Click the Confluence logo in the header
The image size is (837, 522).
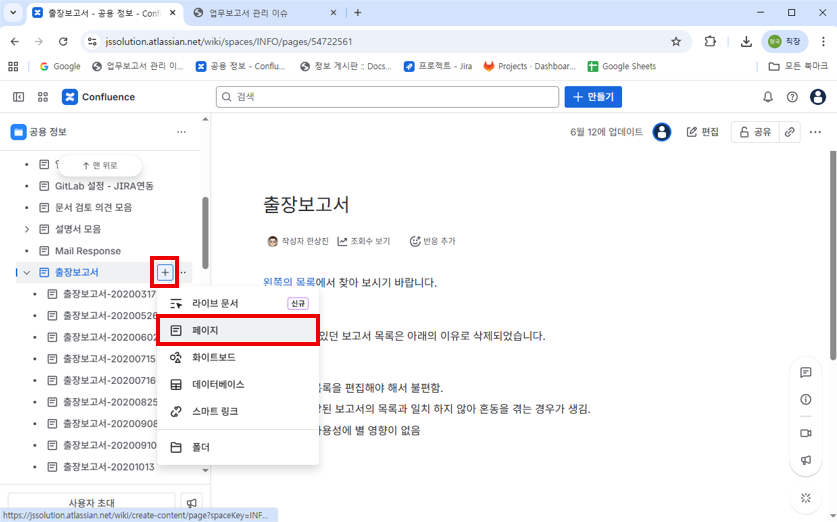point(98,97)
